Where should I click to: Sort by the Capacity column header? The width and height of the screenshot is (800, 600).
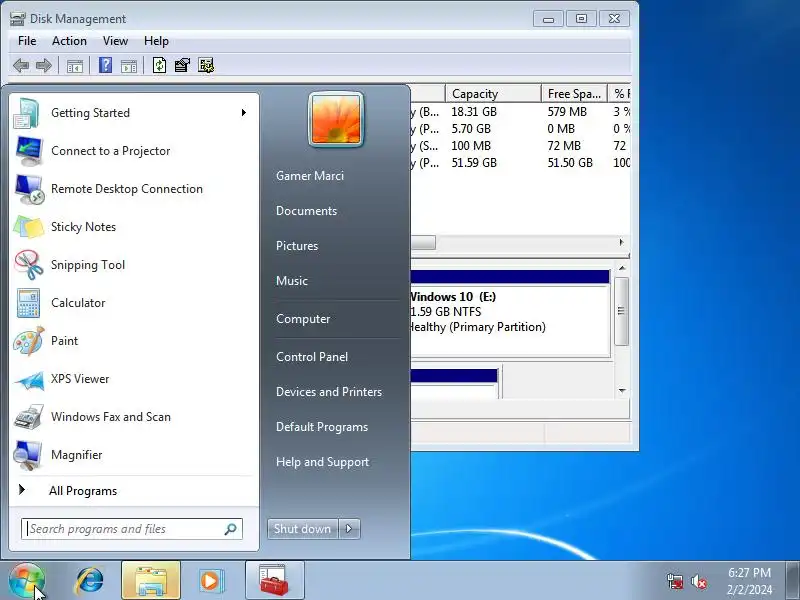coord(493,94)
